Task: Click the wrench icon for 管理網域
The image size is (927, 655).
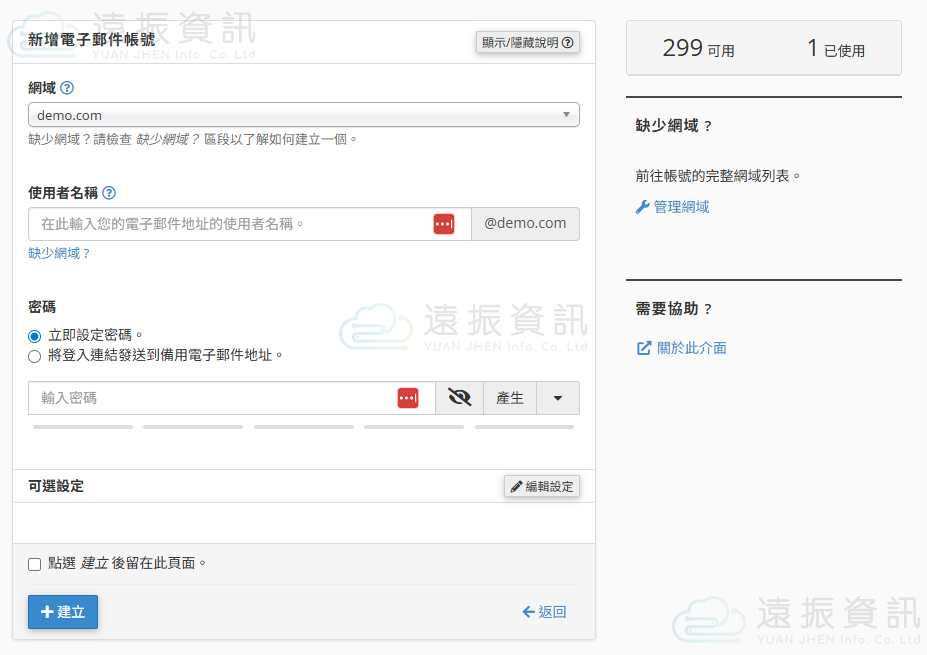Action: (x=643, y=207)
